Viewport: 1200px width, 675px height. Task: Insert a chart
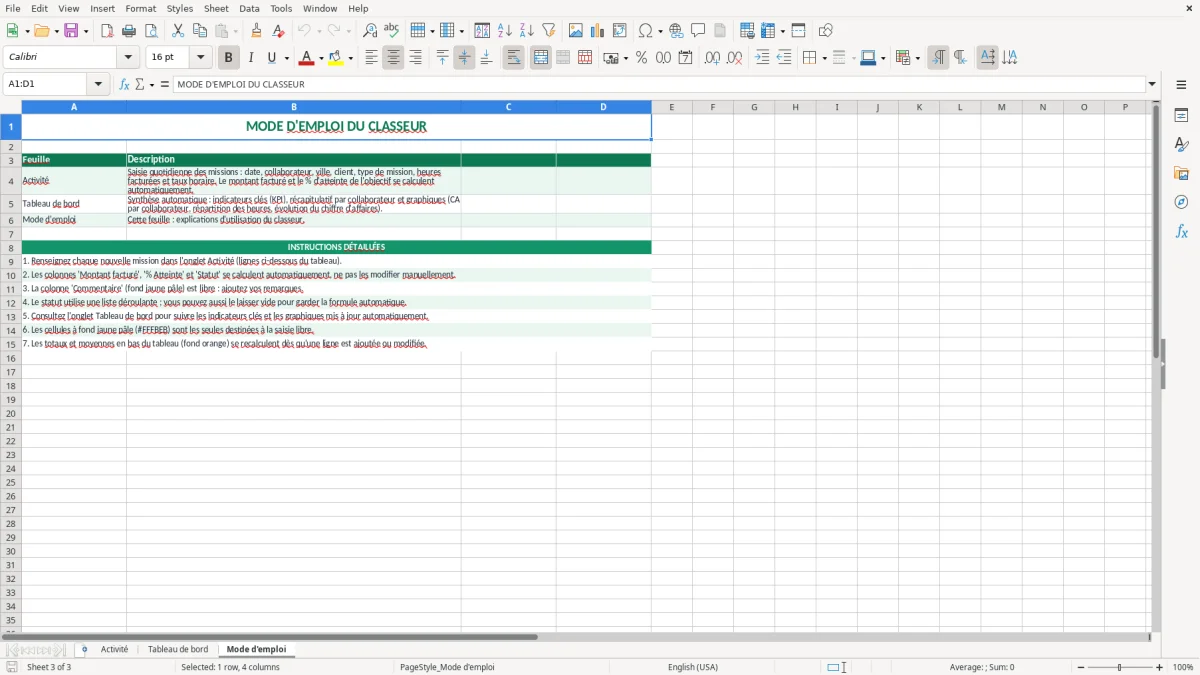pos(598,31)
